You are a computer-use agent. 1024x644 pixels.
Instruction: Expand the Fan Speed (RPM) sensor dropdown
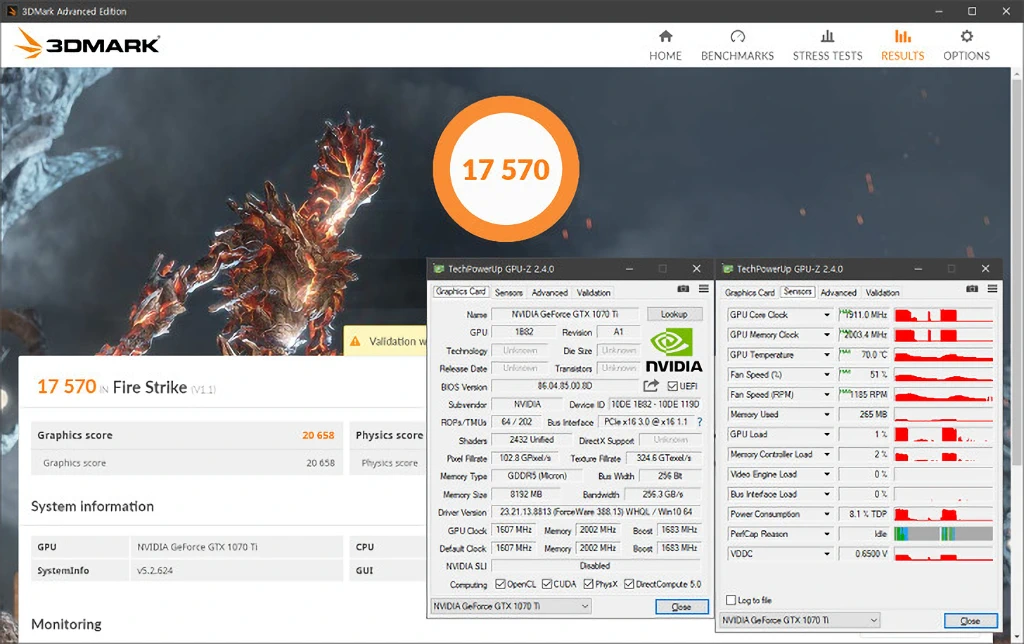coord(827,394)
